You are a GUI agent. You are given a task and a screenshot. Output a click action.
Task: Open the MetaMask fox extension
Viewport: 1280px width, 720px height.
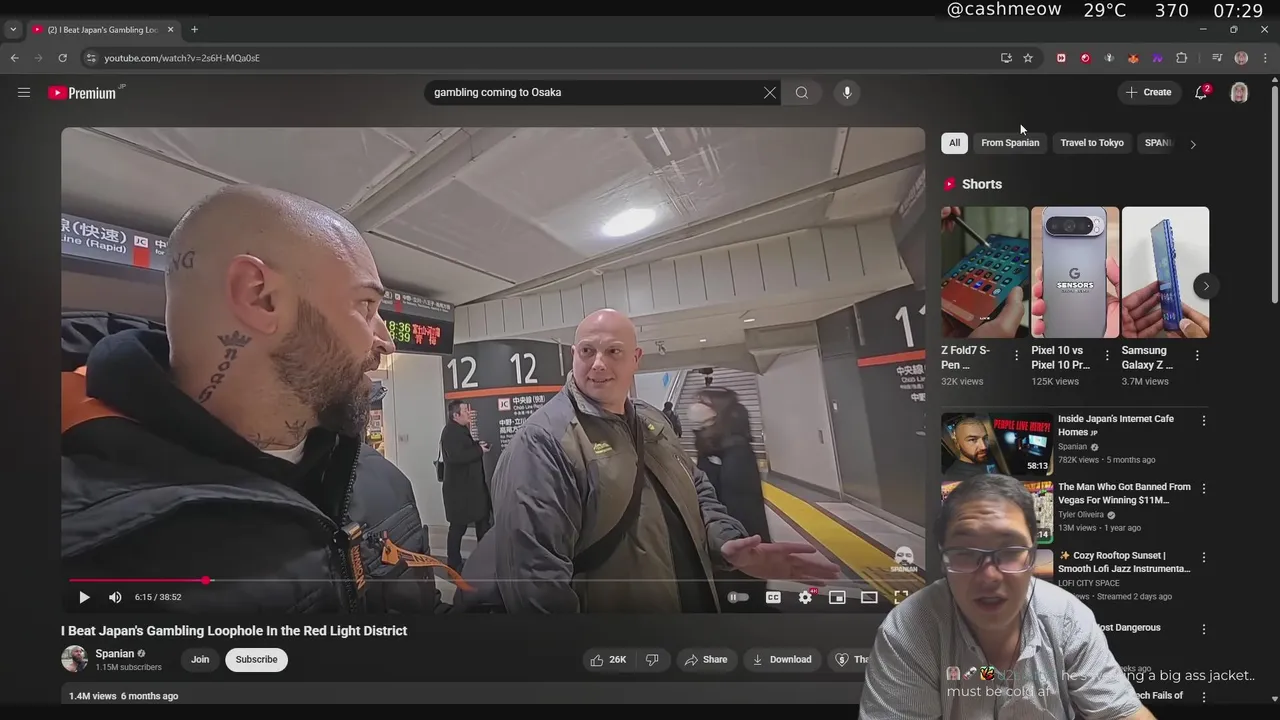click(1133, 58)
